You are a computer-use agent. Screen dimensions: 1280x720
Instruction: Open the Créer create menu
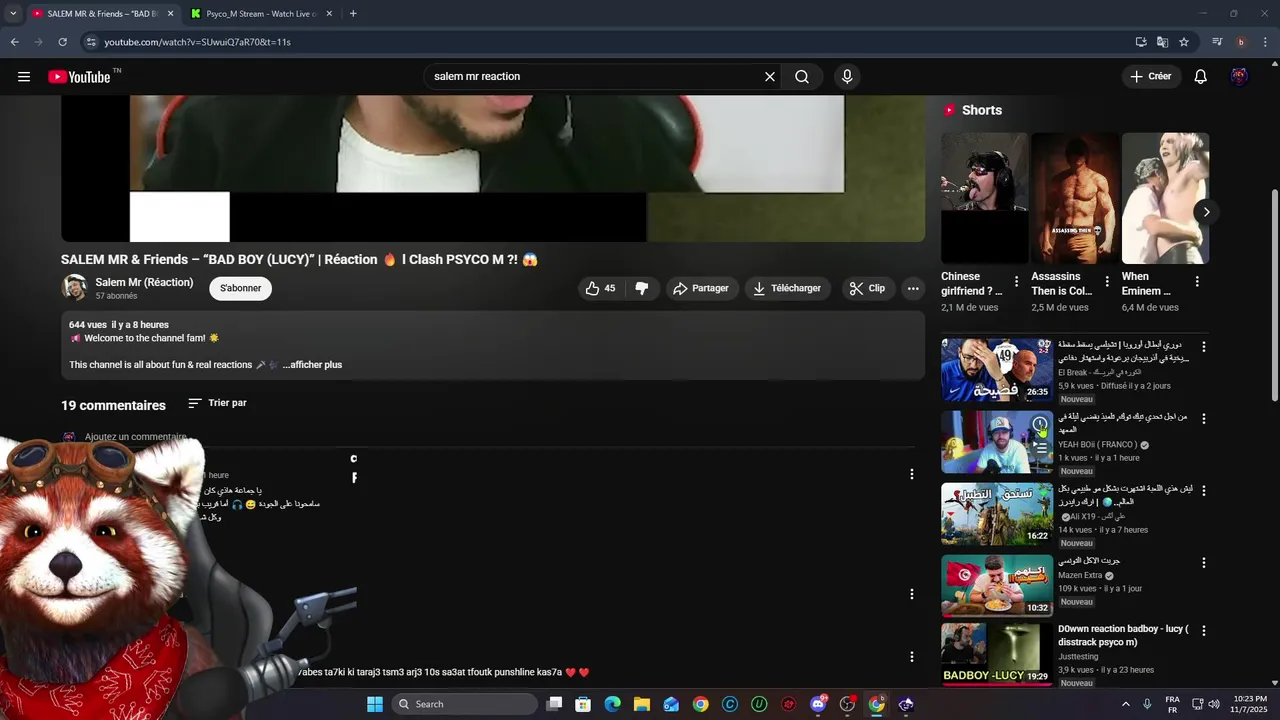[x=1151, y=76]
